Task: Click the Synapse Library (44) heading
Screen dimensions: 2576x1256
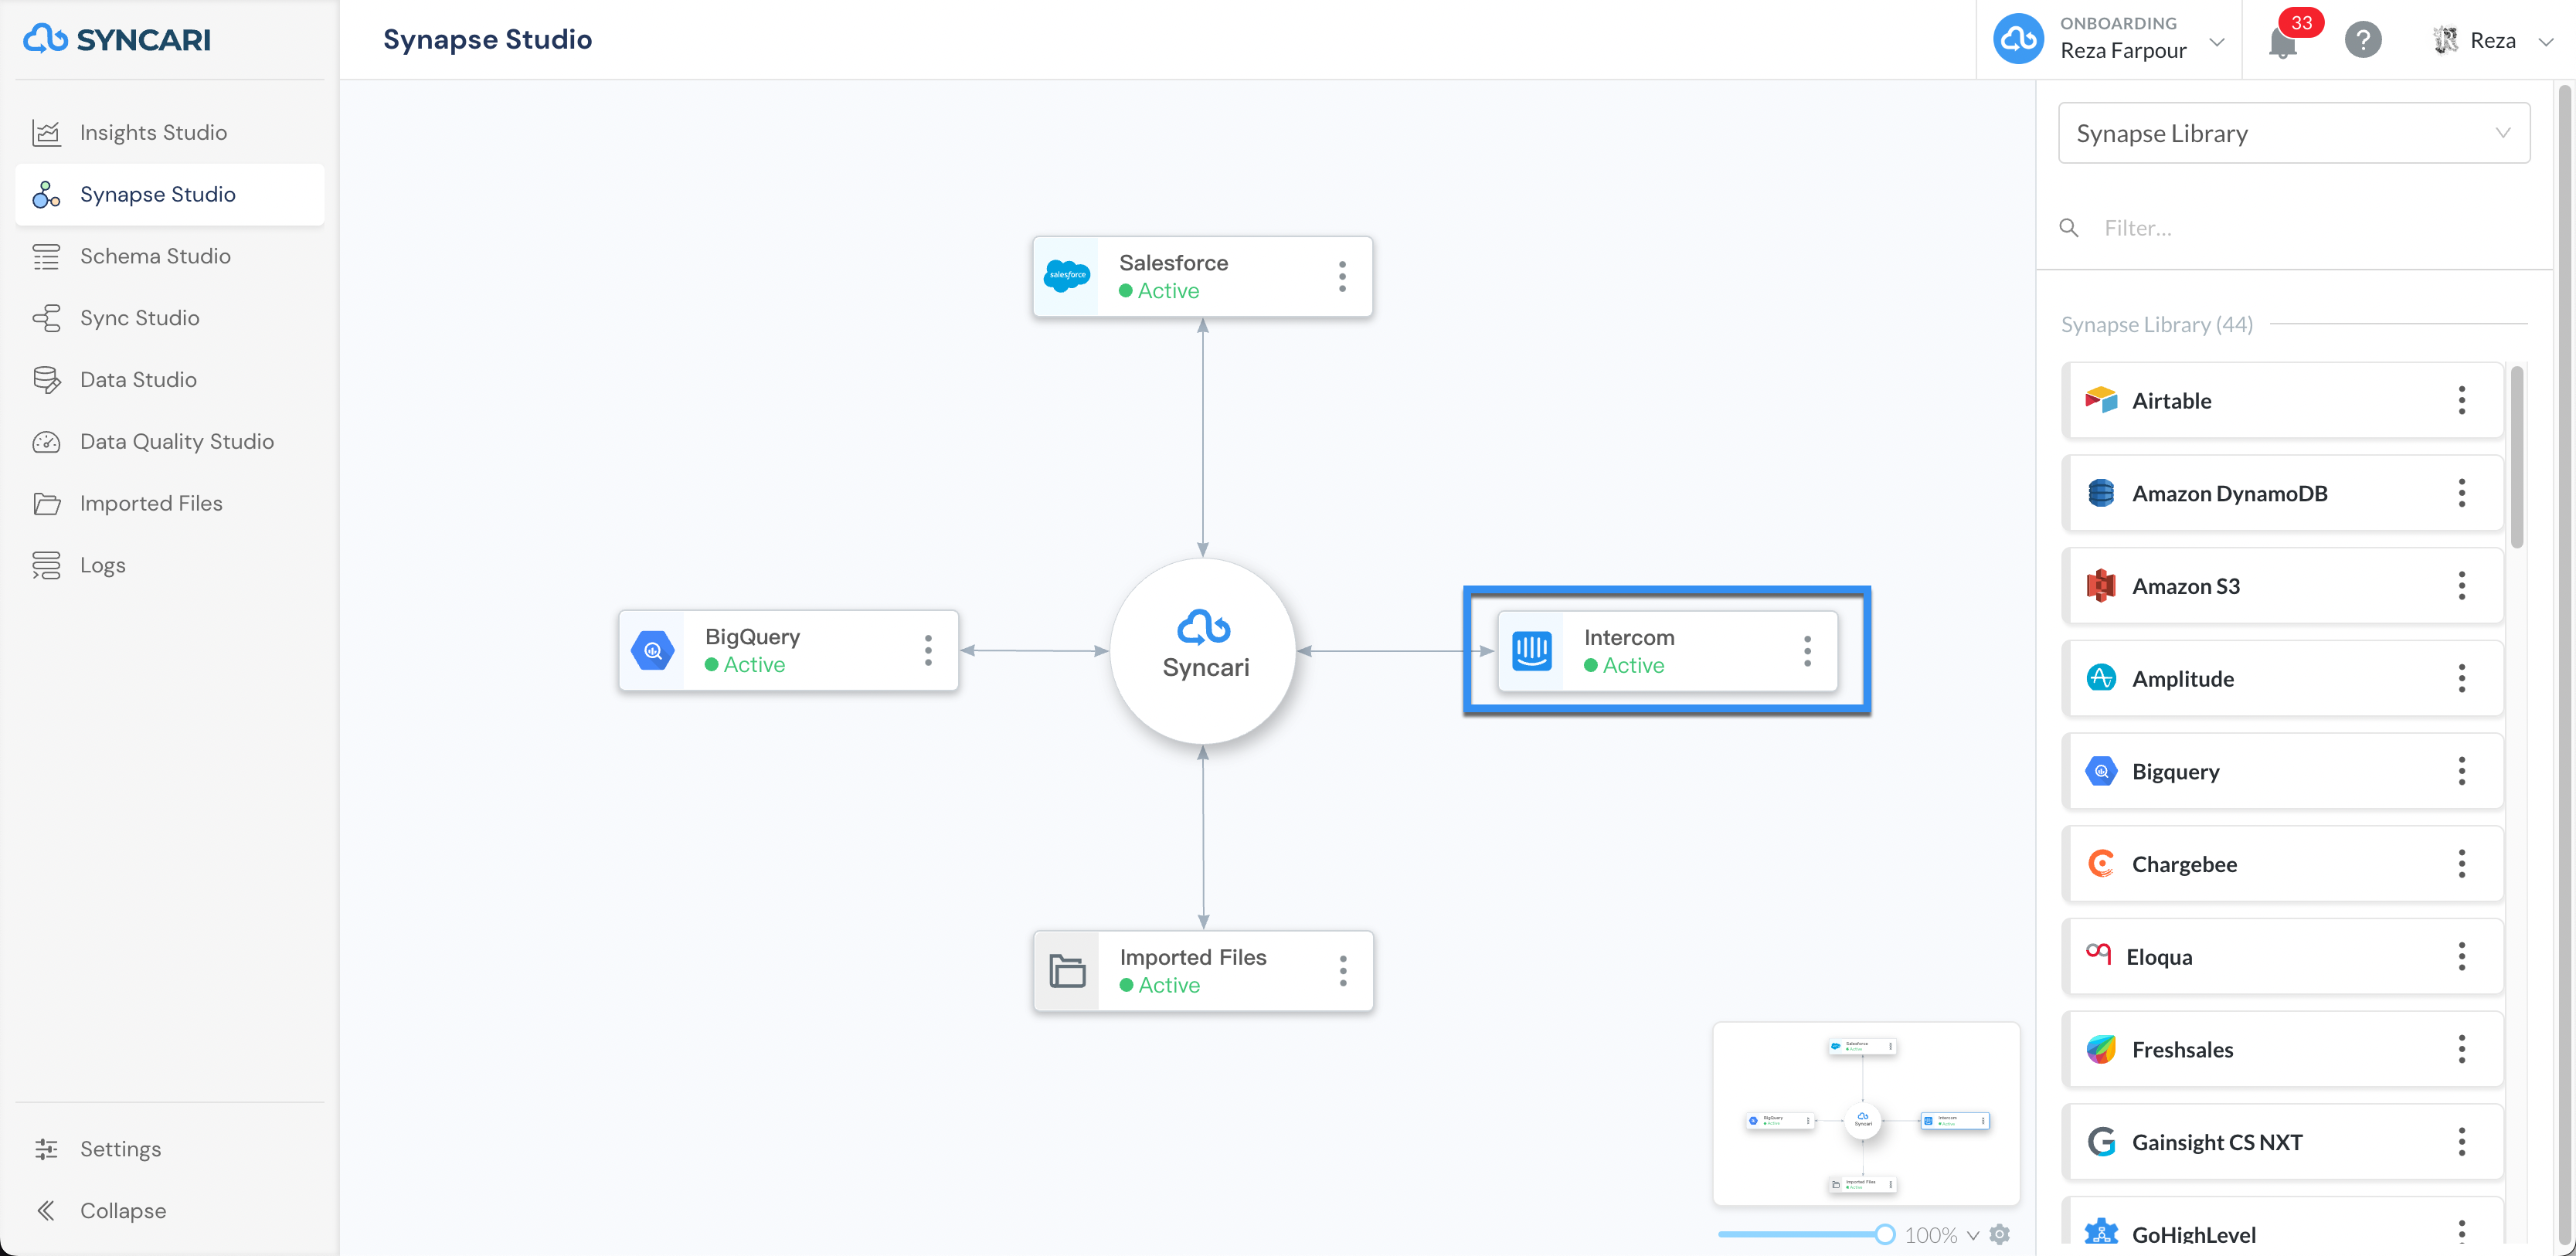Action: point(2156,324)
